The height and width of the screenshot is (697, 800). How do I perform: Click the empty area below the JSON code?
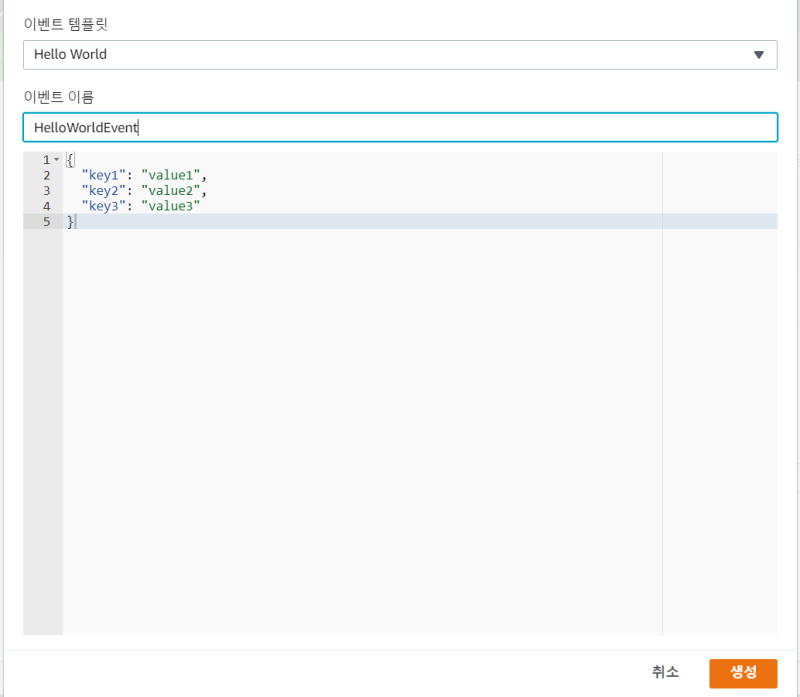pyautogui.click(x=360, y=420)
